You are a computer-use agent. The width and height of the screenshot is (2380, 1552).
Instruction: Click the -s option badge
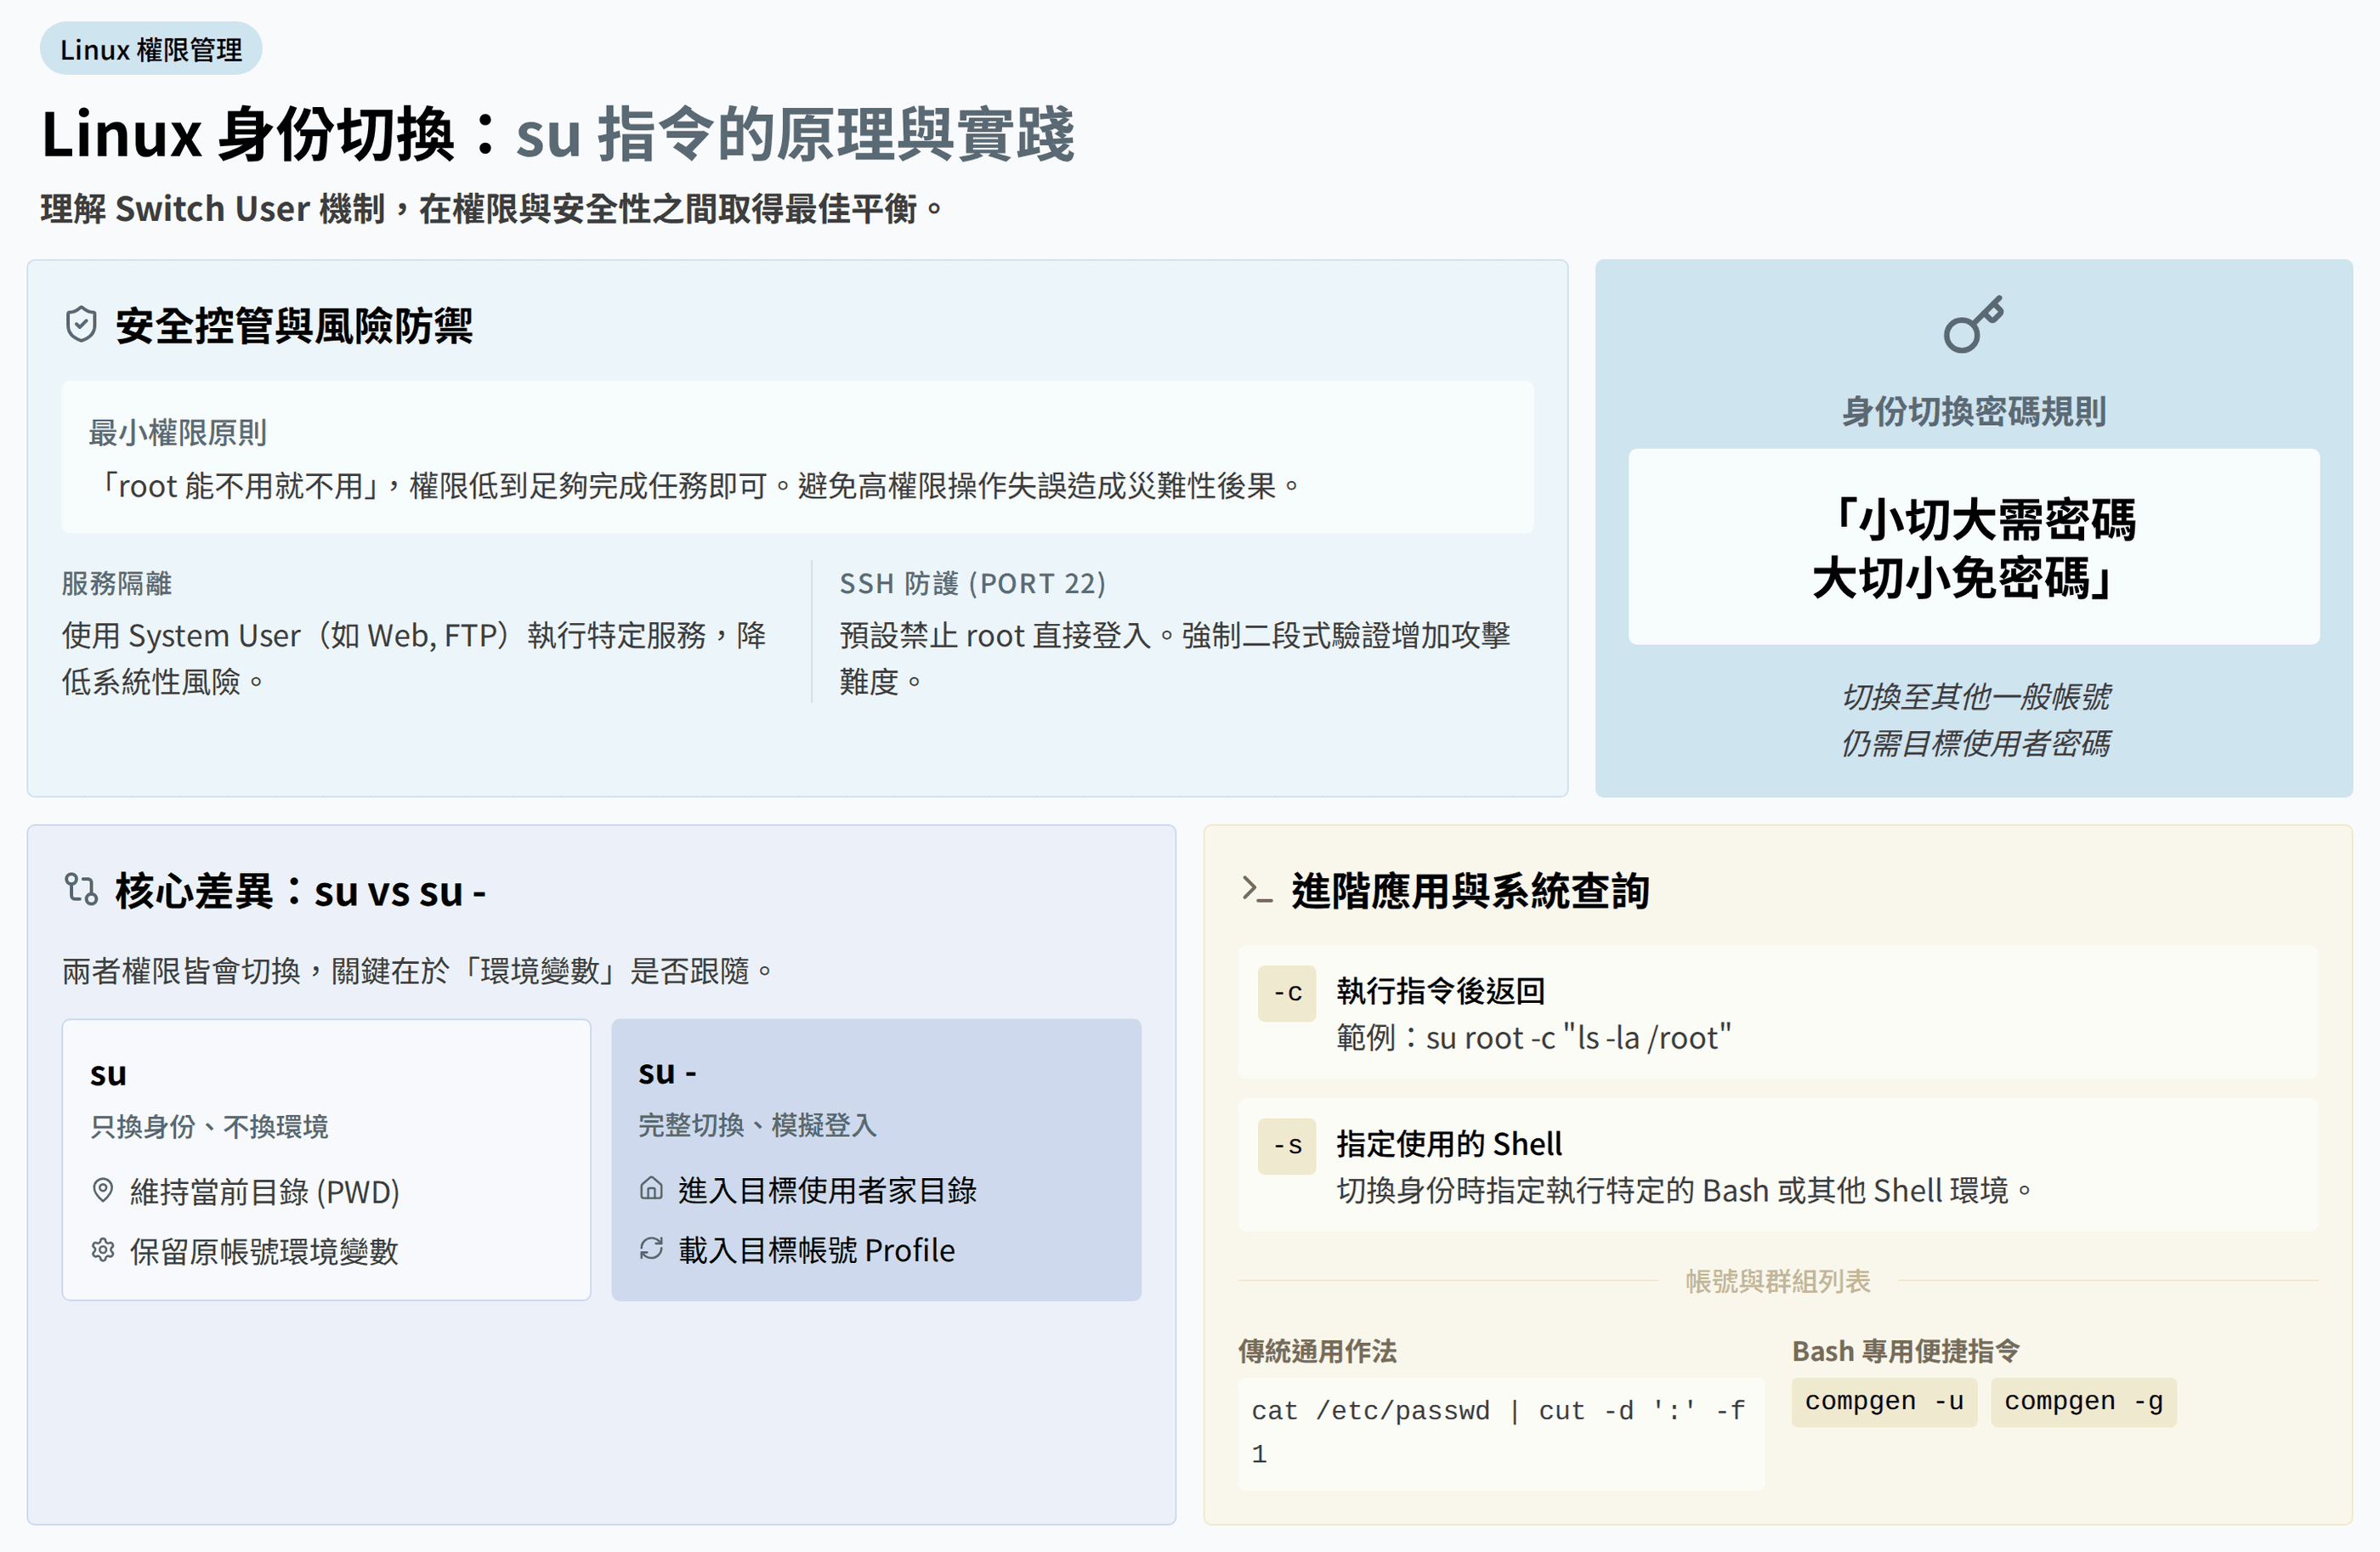(1286, 1145)
